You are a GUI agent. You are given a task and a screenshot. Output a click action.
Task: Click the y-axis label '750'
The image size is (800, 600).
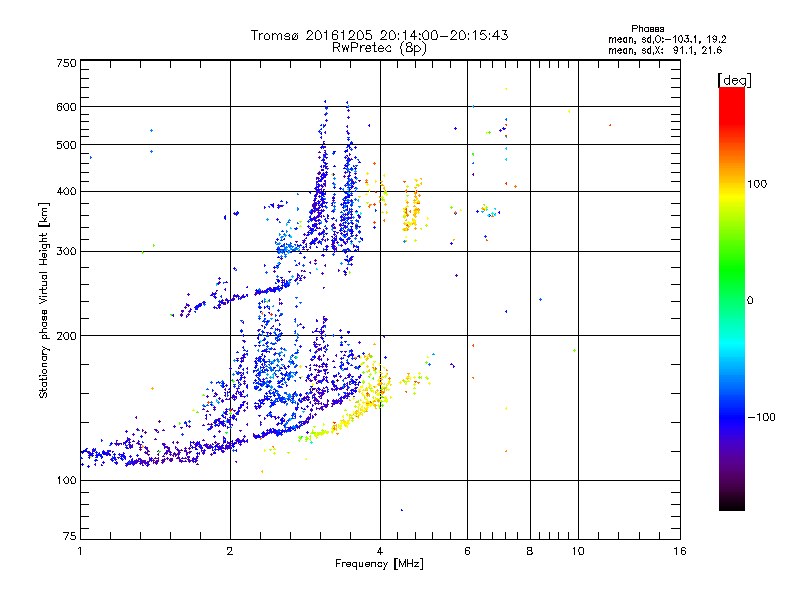[67, 63]
